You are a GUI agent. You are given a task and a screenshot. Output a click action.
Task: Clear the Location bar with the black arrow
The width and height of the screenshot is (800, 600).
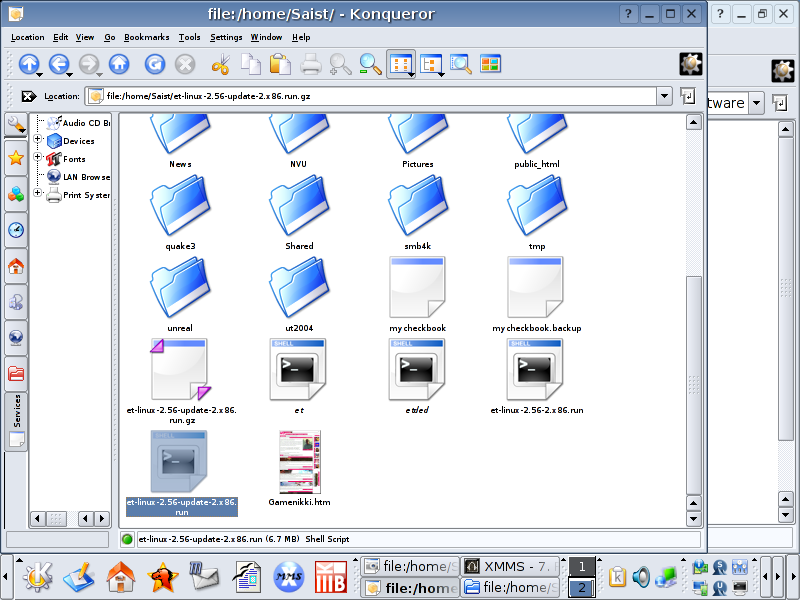[28, 96]
